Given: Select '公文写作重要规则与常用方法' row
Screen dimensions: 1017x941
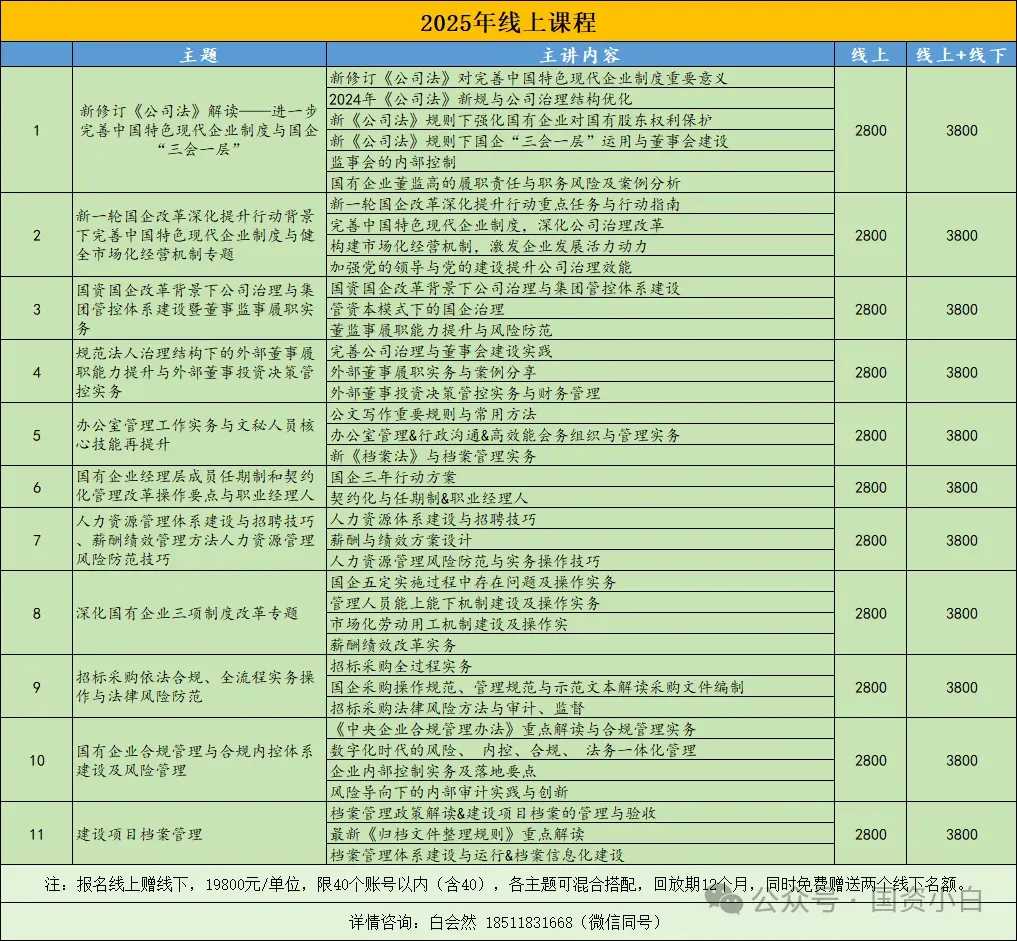Looking at the screenshot, I should point(580,414).
